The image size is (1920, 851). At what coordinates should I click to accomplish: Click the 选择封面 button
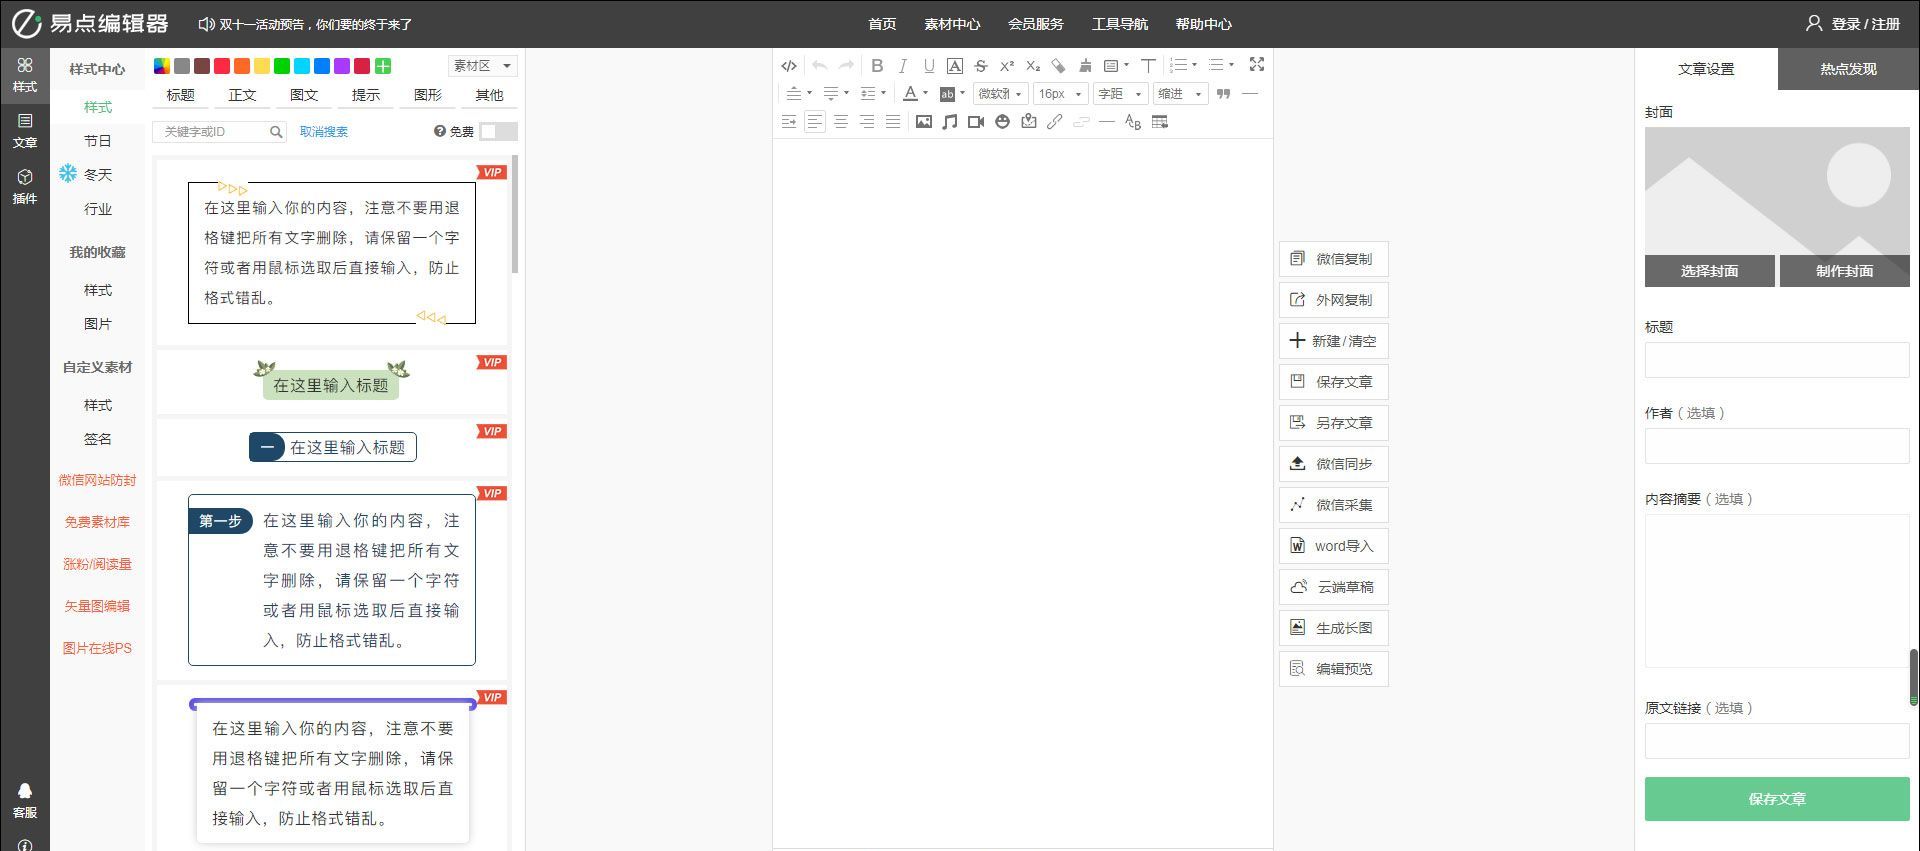pos(1709,271)
